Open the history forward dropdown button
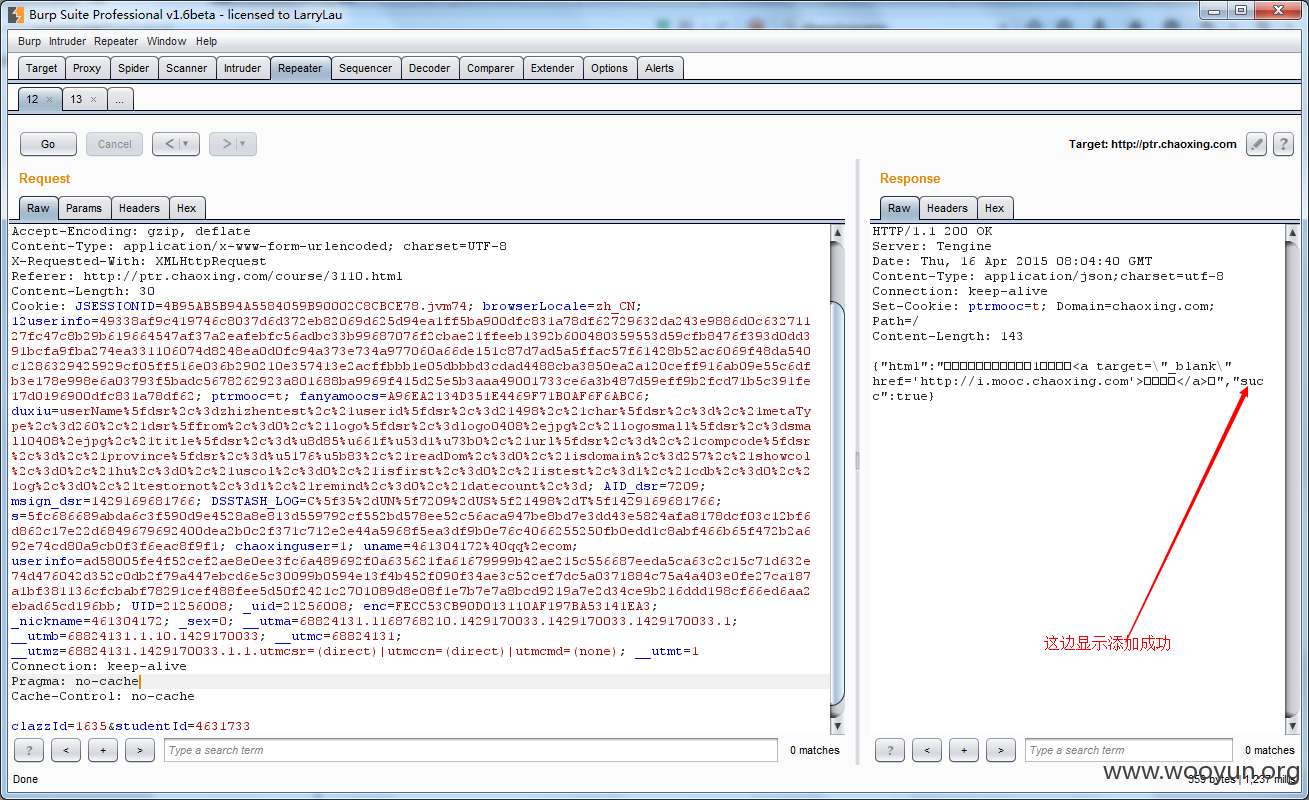This screenshot has width=1309, height=800. coord(233,144)
